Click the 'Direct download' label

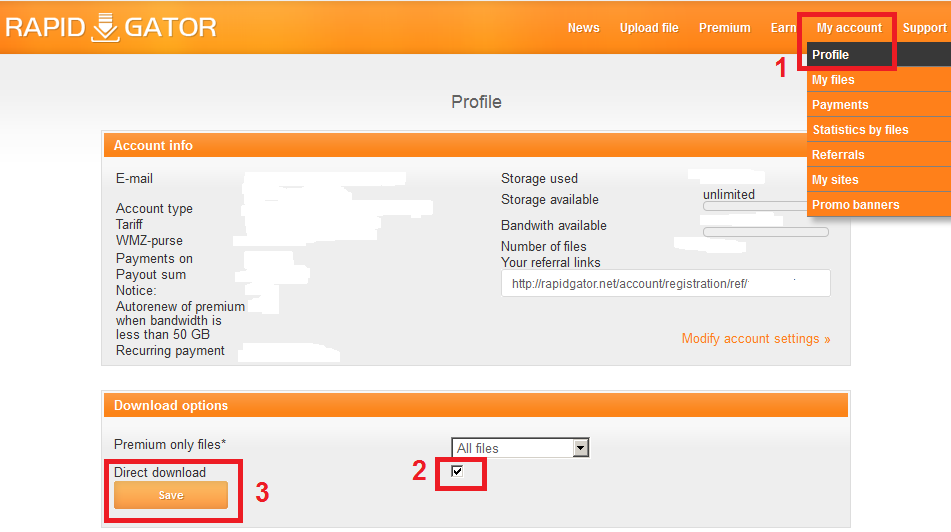(160, 473)
